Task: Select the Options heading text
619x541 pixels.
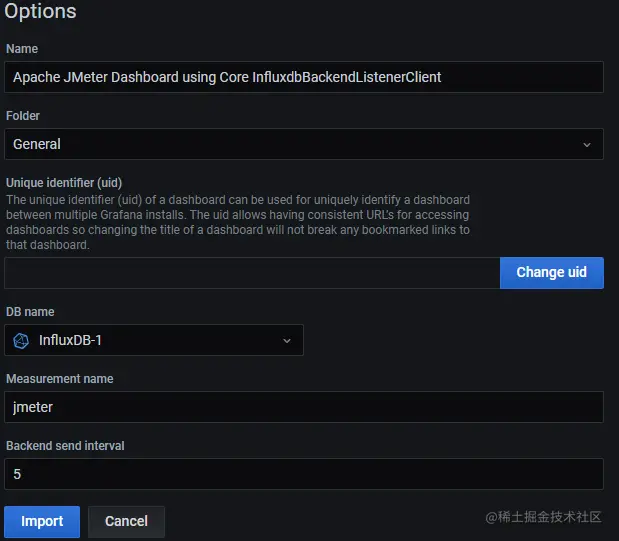Action: coord(40,11)
